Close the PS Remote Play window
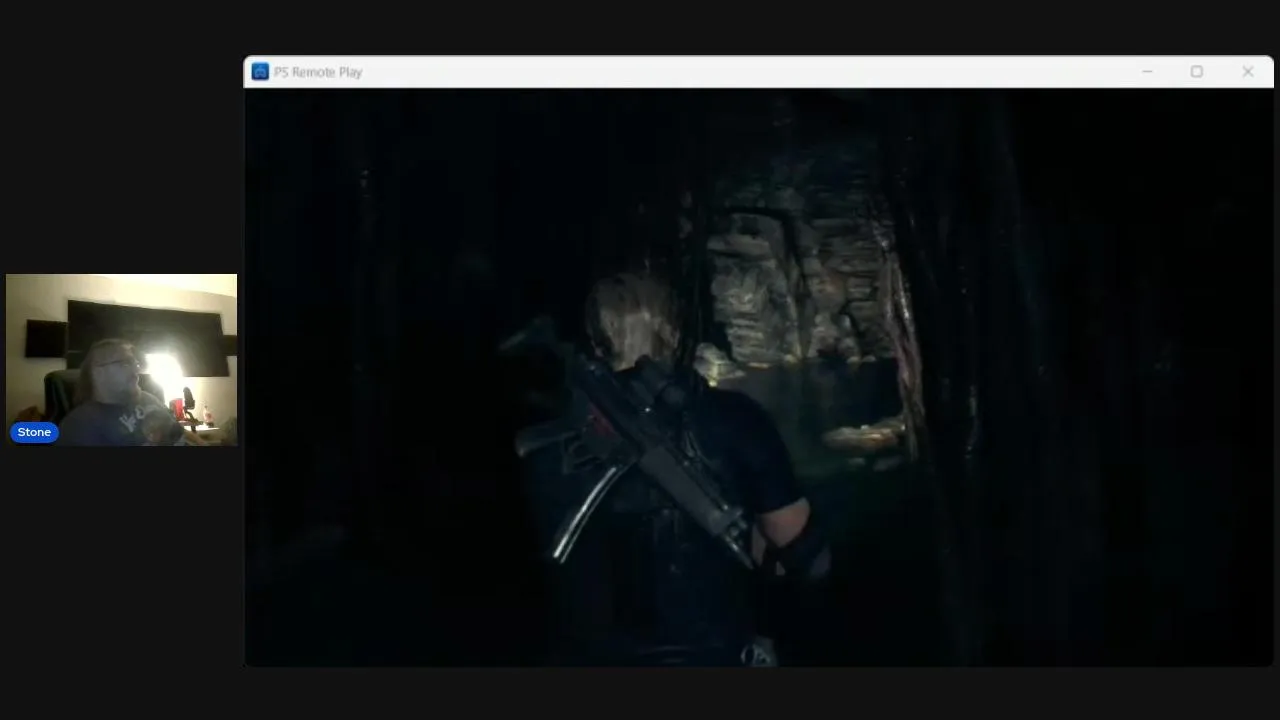This screenshot has width=1280, height=720. tap(1248, 72)
